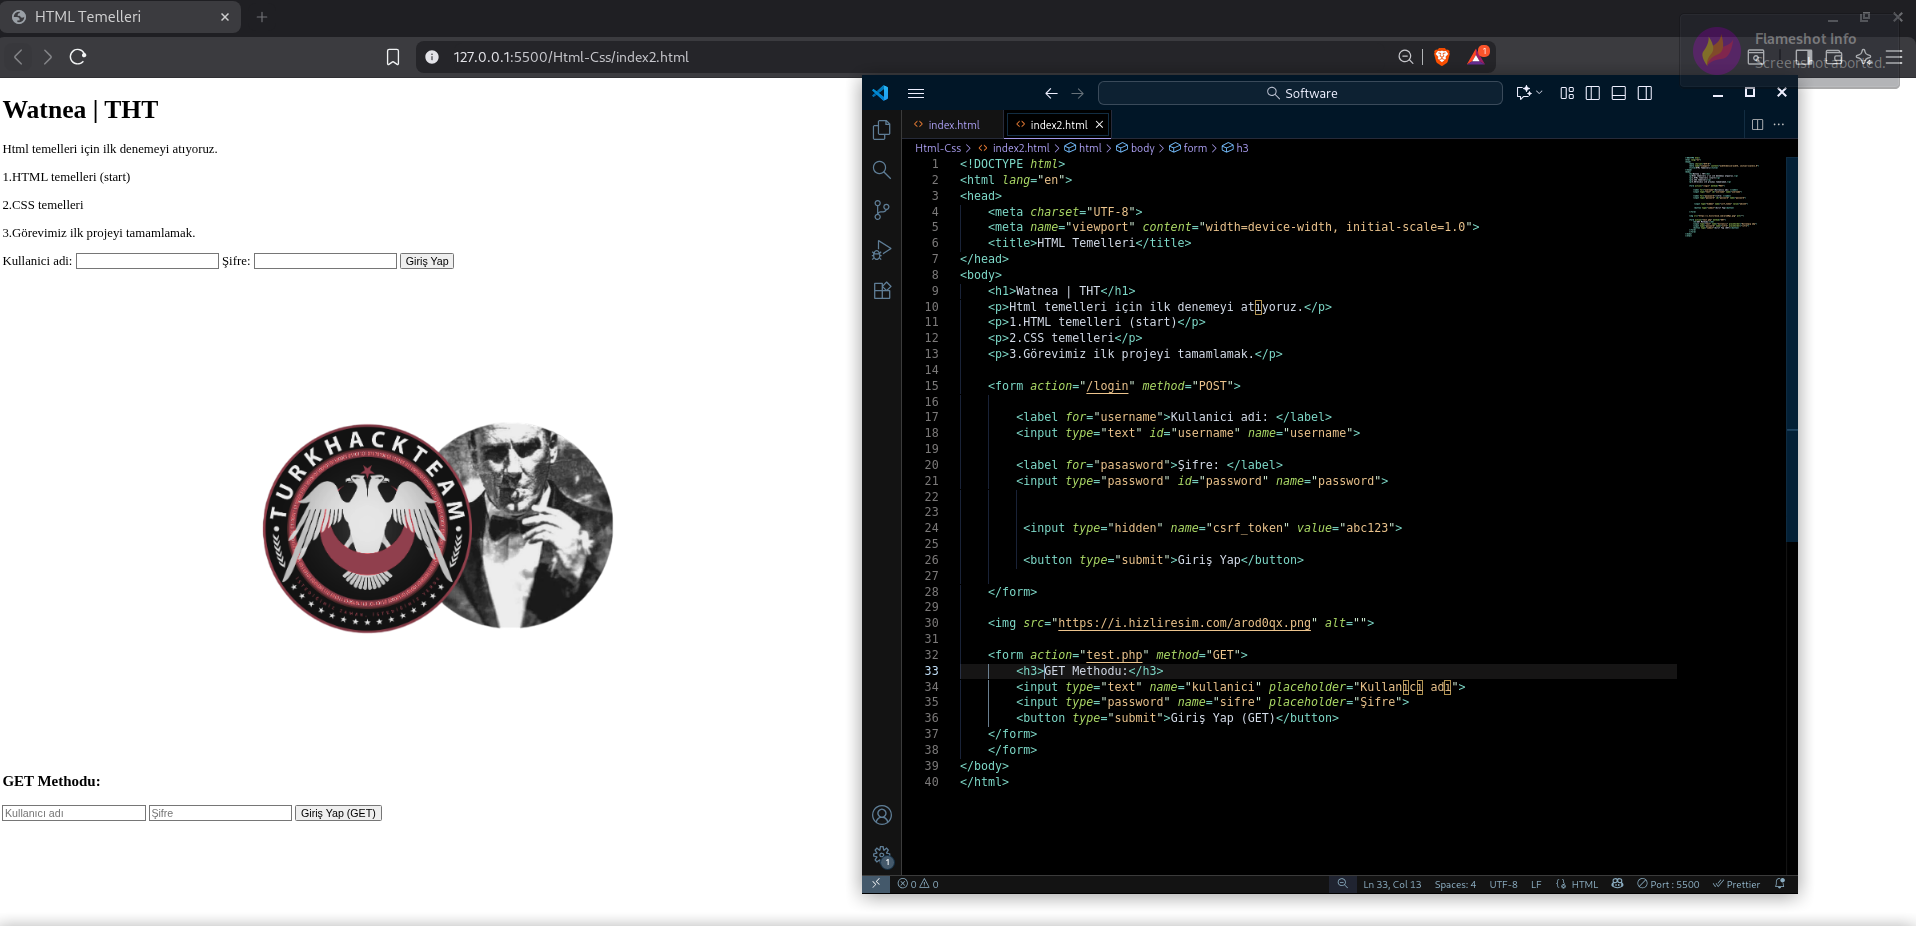Open the /login link in the editor code
This screenshot has height=926, width=1916.
point(1107,386)
